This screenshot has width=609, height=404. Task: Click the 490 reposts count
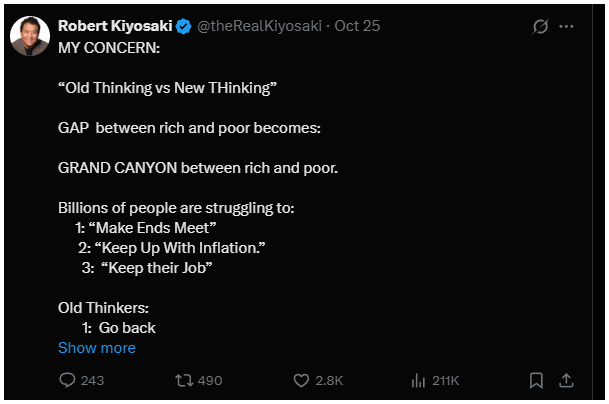(x=210, y=380)
